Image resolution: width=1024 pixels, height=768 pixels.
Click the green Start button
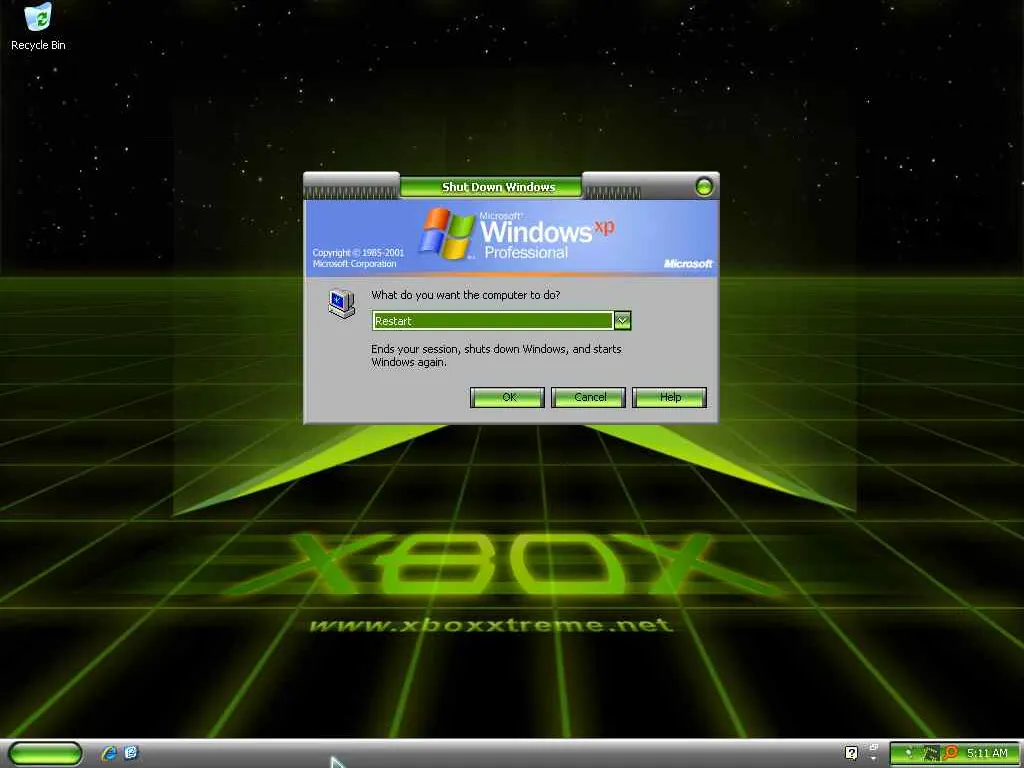point(45,753)
